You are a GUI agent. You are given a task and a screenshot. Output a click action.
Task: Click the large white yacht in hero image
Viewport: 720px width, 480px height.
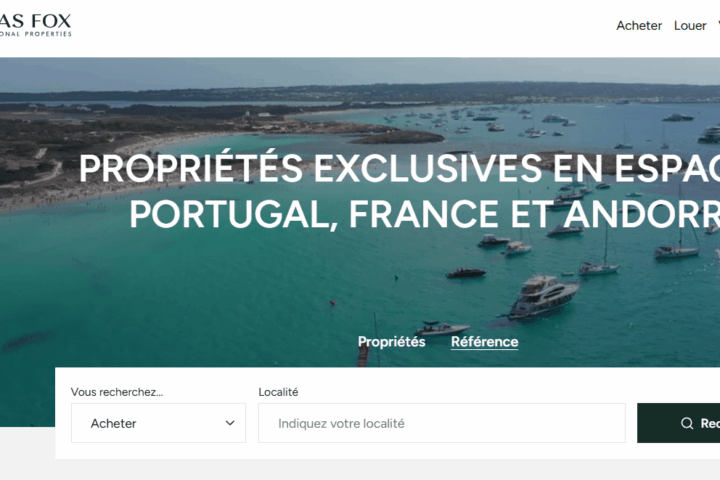[544, 295]
